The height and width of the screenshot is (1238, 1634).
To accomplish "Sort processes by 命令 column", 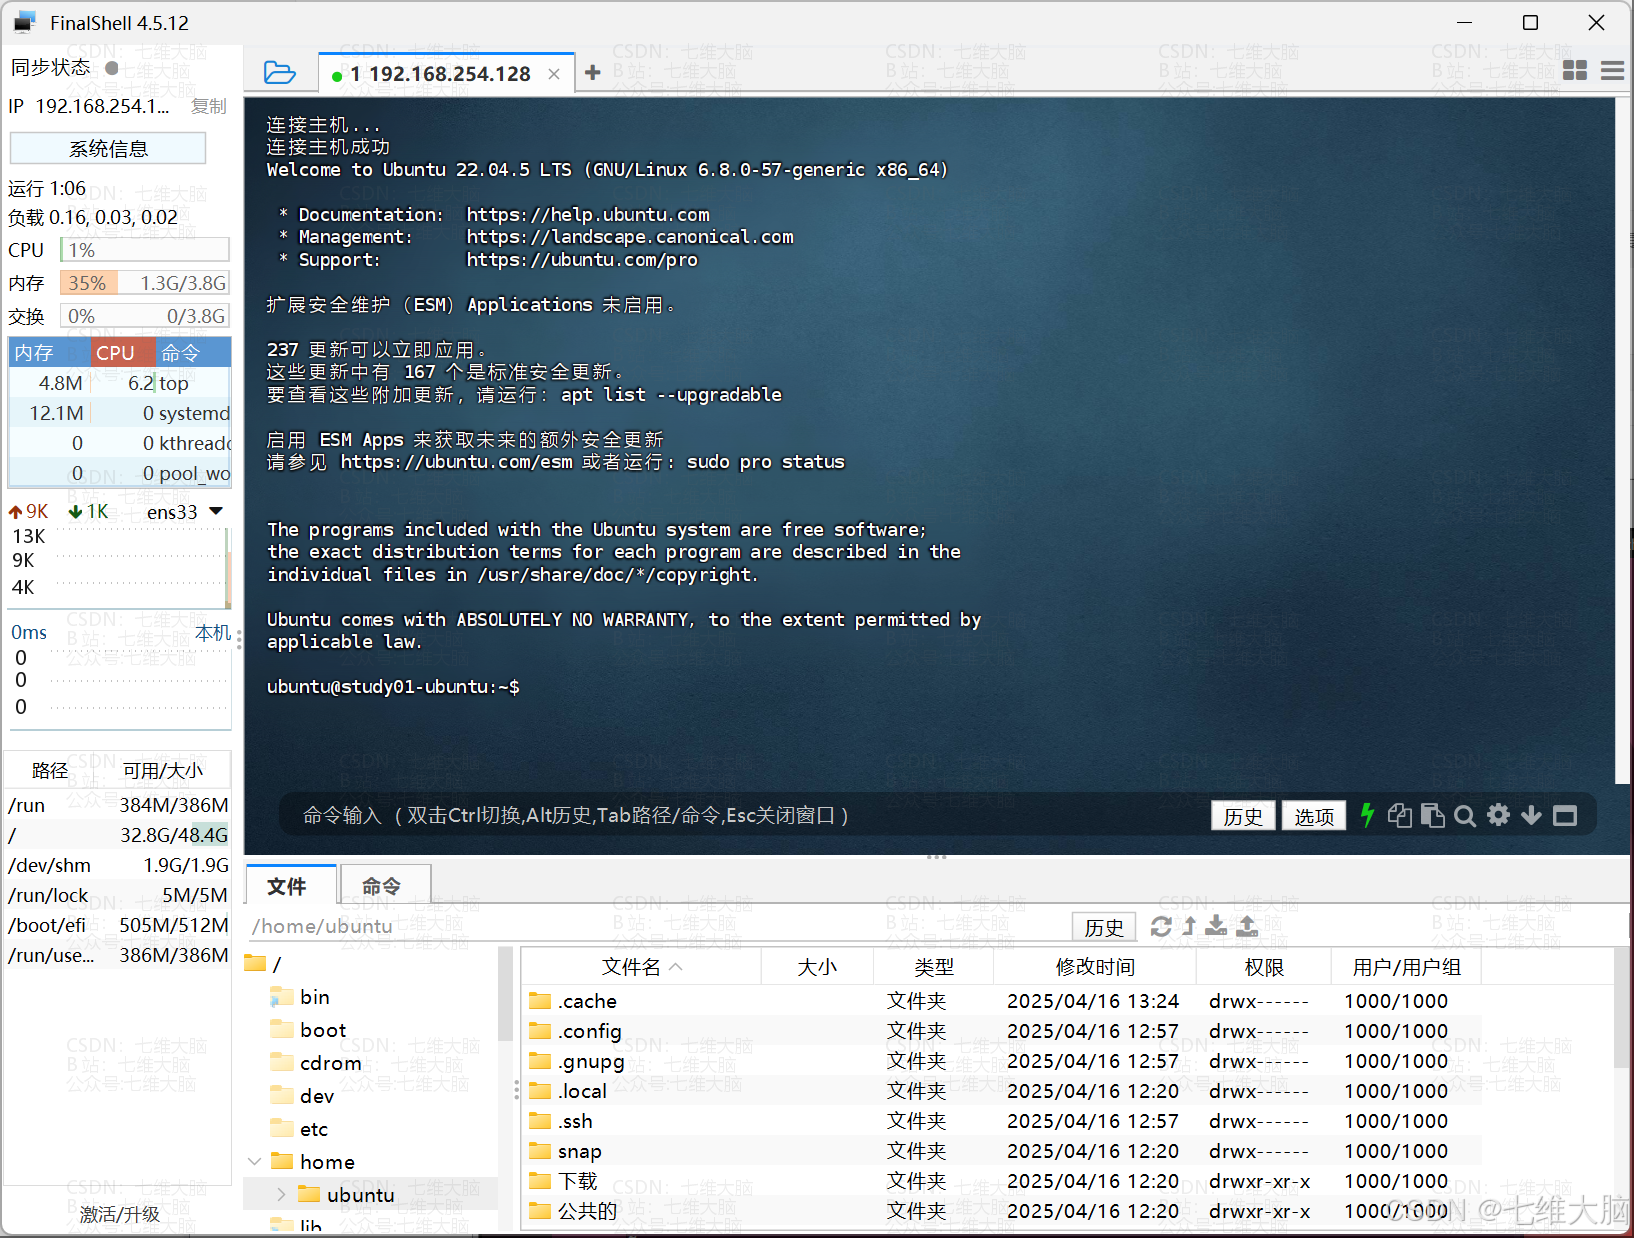I will click(x=192, y=353).
